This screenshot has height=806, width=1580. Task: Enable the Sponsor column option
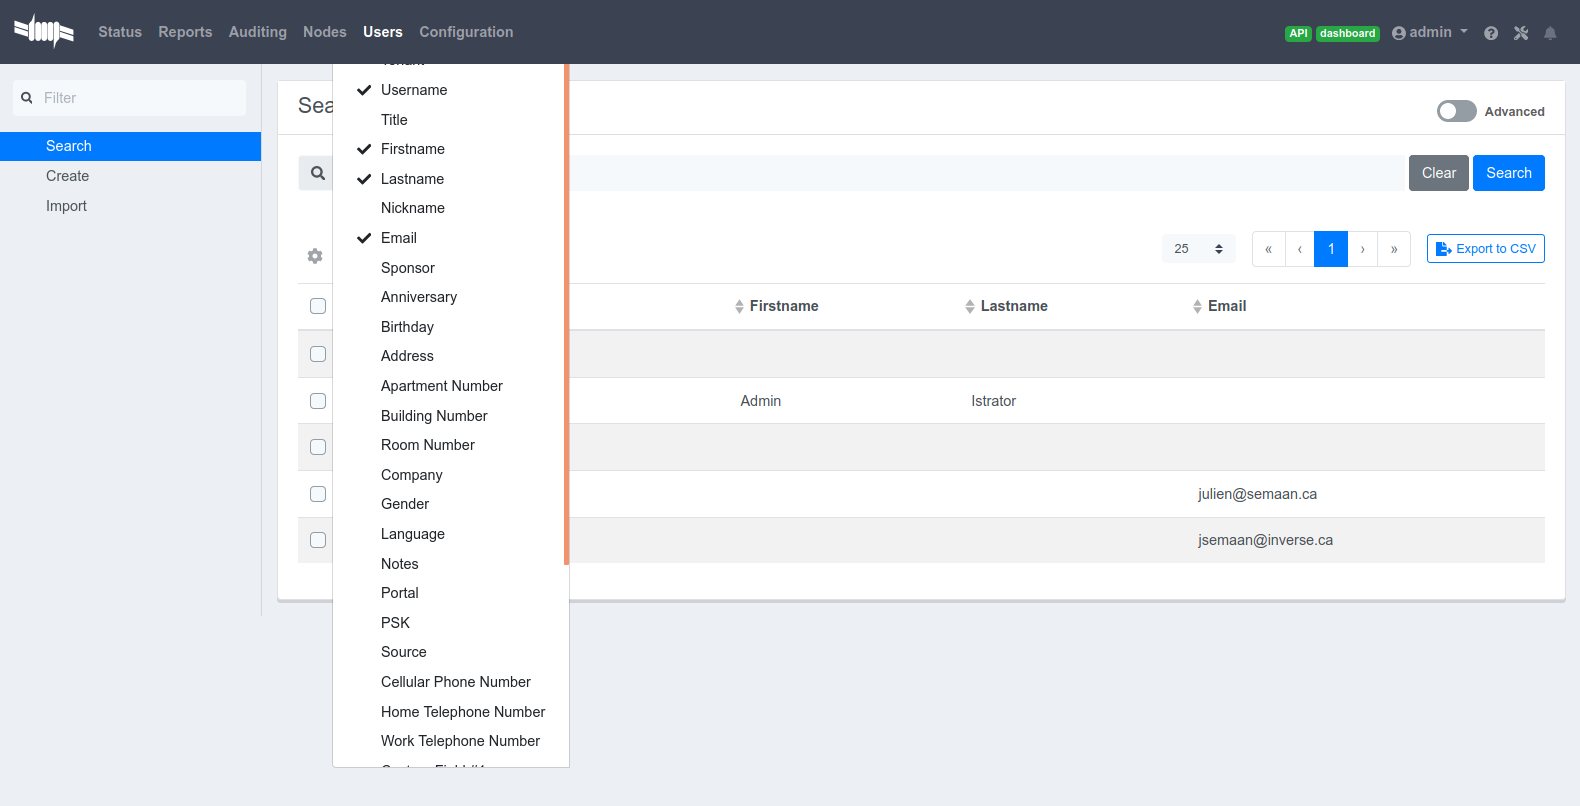450,268
